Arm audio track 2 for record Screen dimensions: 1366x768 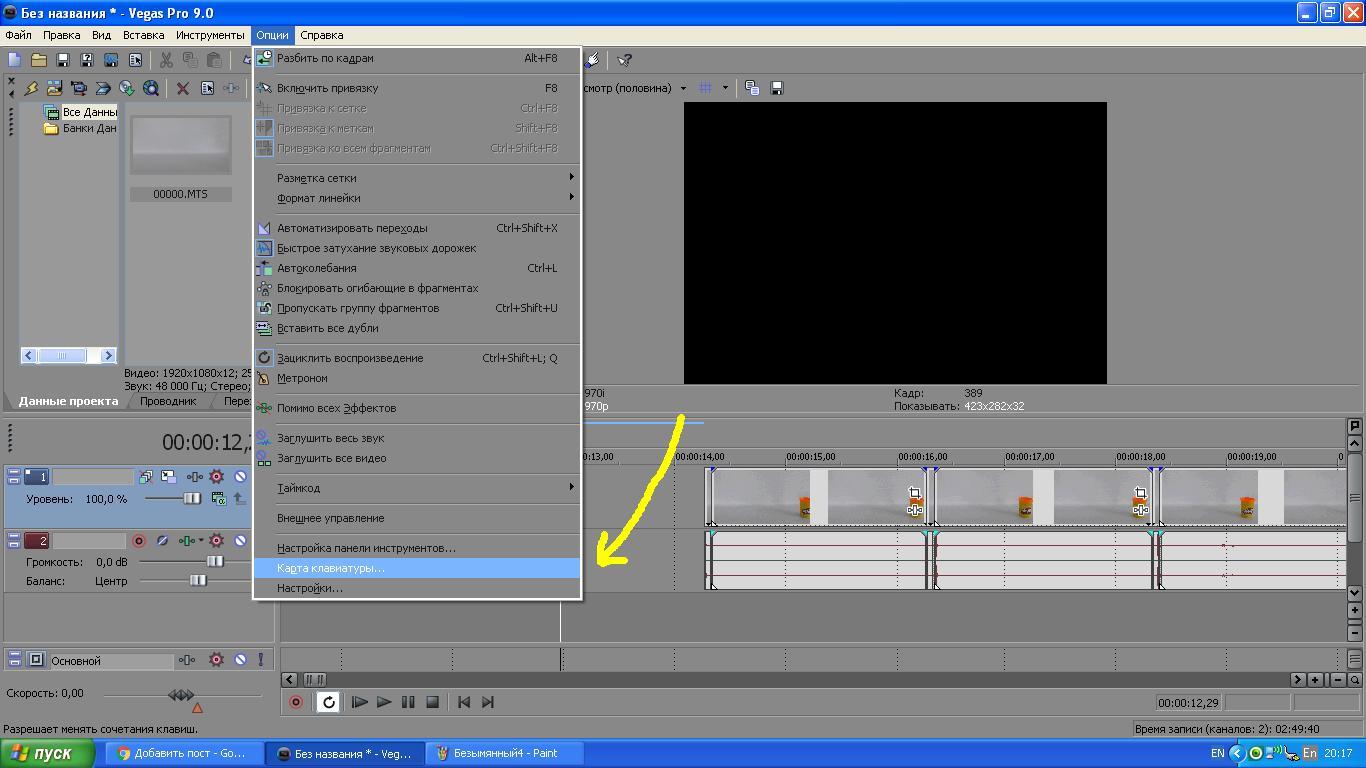coord(139,541)
